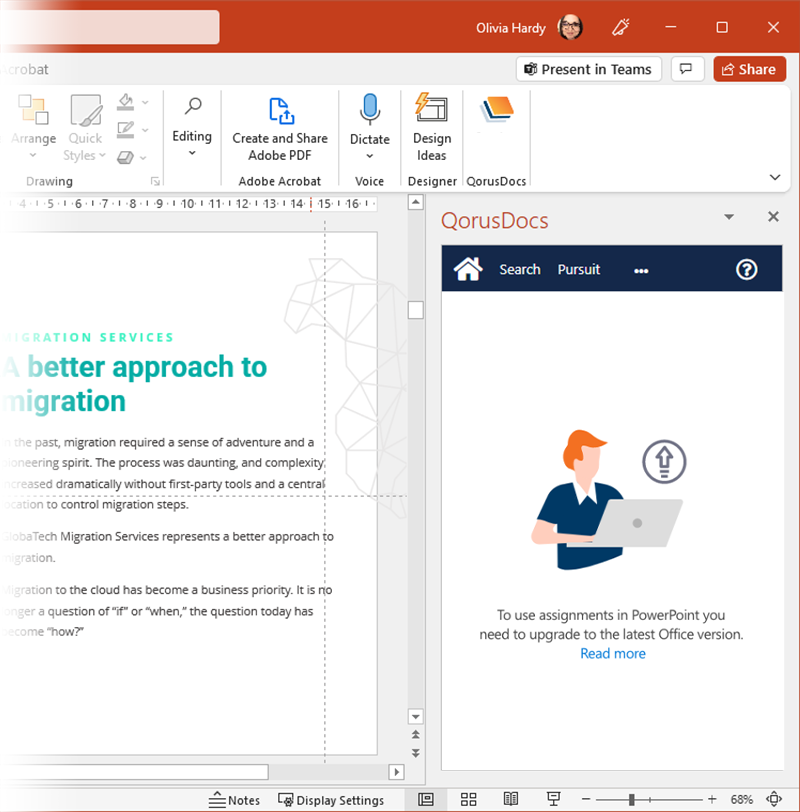Click the pen ink icon beside profile picture

(620, 27)
